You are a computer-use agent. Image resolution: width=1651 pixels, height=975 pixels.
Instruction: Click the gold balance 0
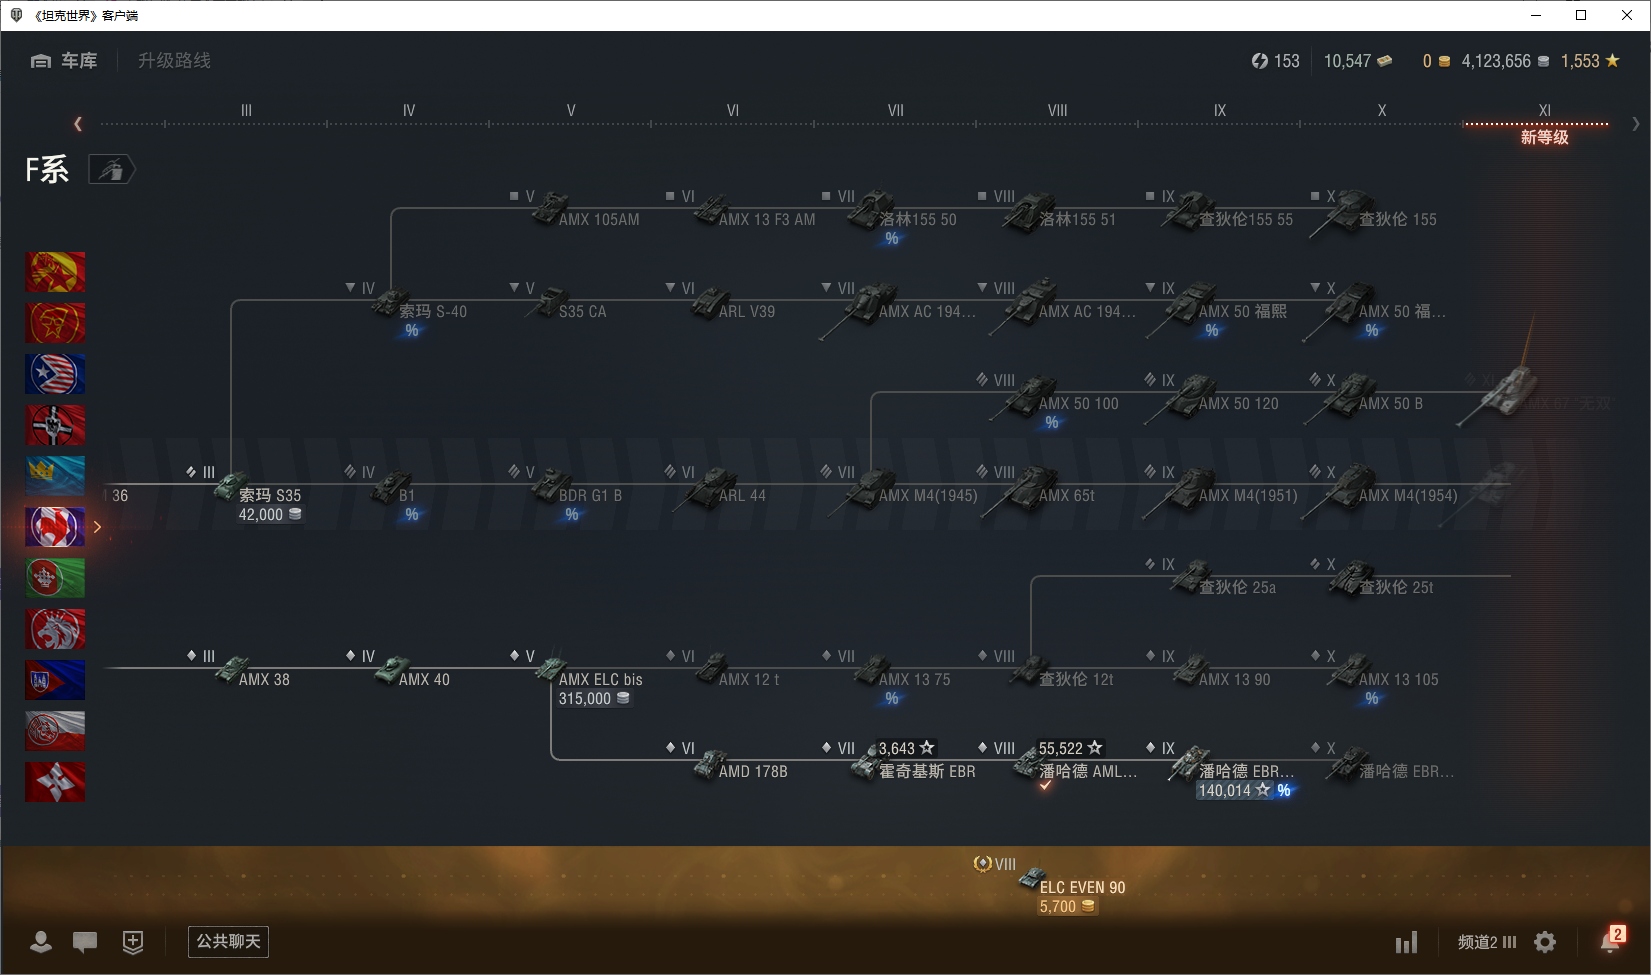tap(1436, 61)
